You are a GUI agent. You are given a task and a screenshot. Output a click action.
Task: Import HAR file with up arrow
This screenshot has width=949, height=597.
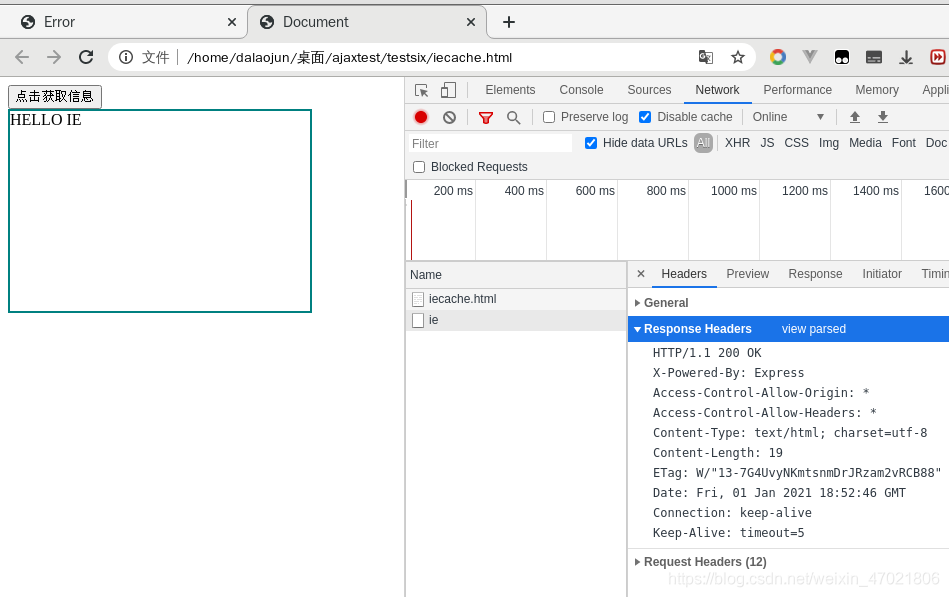pyautogui.click(x=855, y=117)
